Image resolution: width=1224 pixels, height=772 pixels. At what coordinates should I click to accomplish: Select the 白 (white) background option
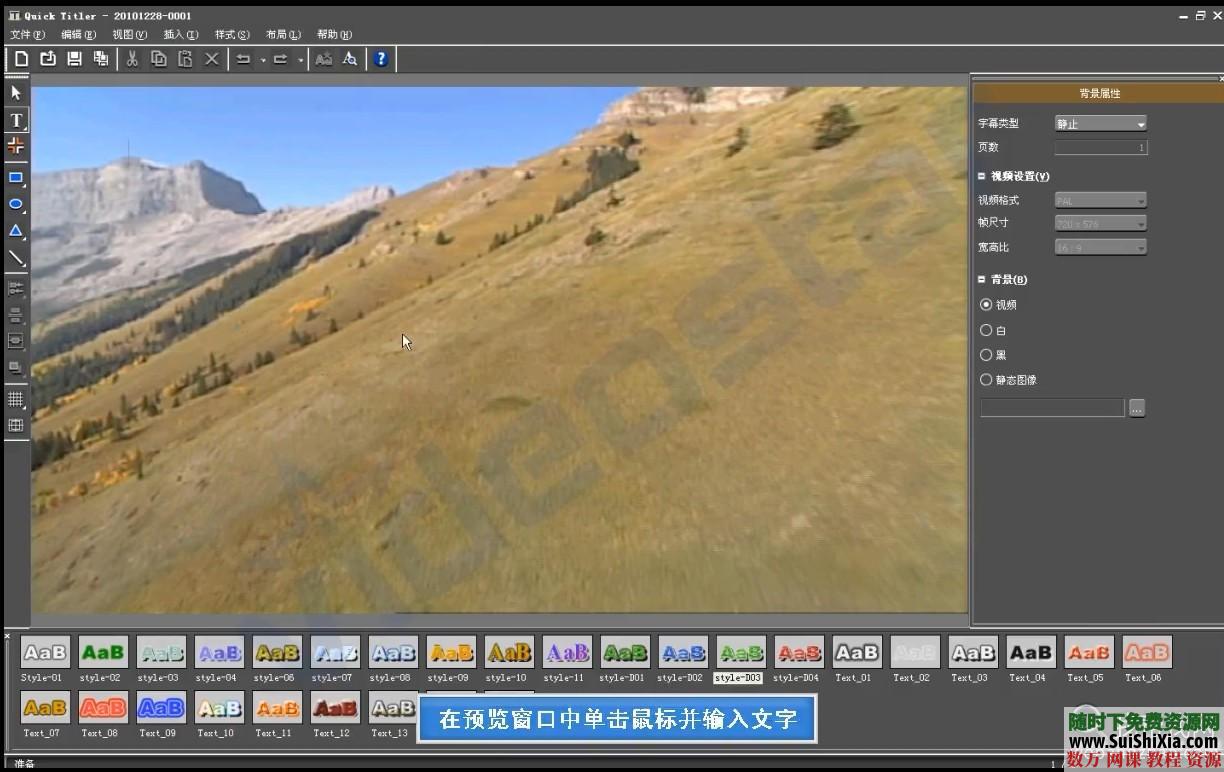click(986, 330)
